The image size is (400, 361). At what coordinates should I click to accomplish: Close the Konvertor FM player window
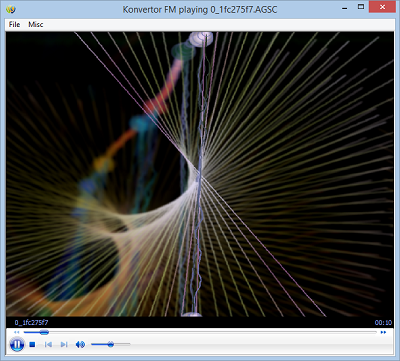(x=382, y=7)
